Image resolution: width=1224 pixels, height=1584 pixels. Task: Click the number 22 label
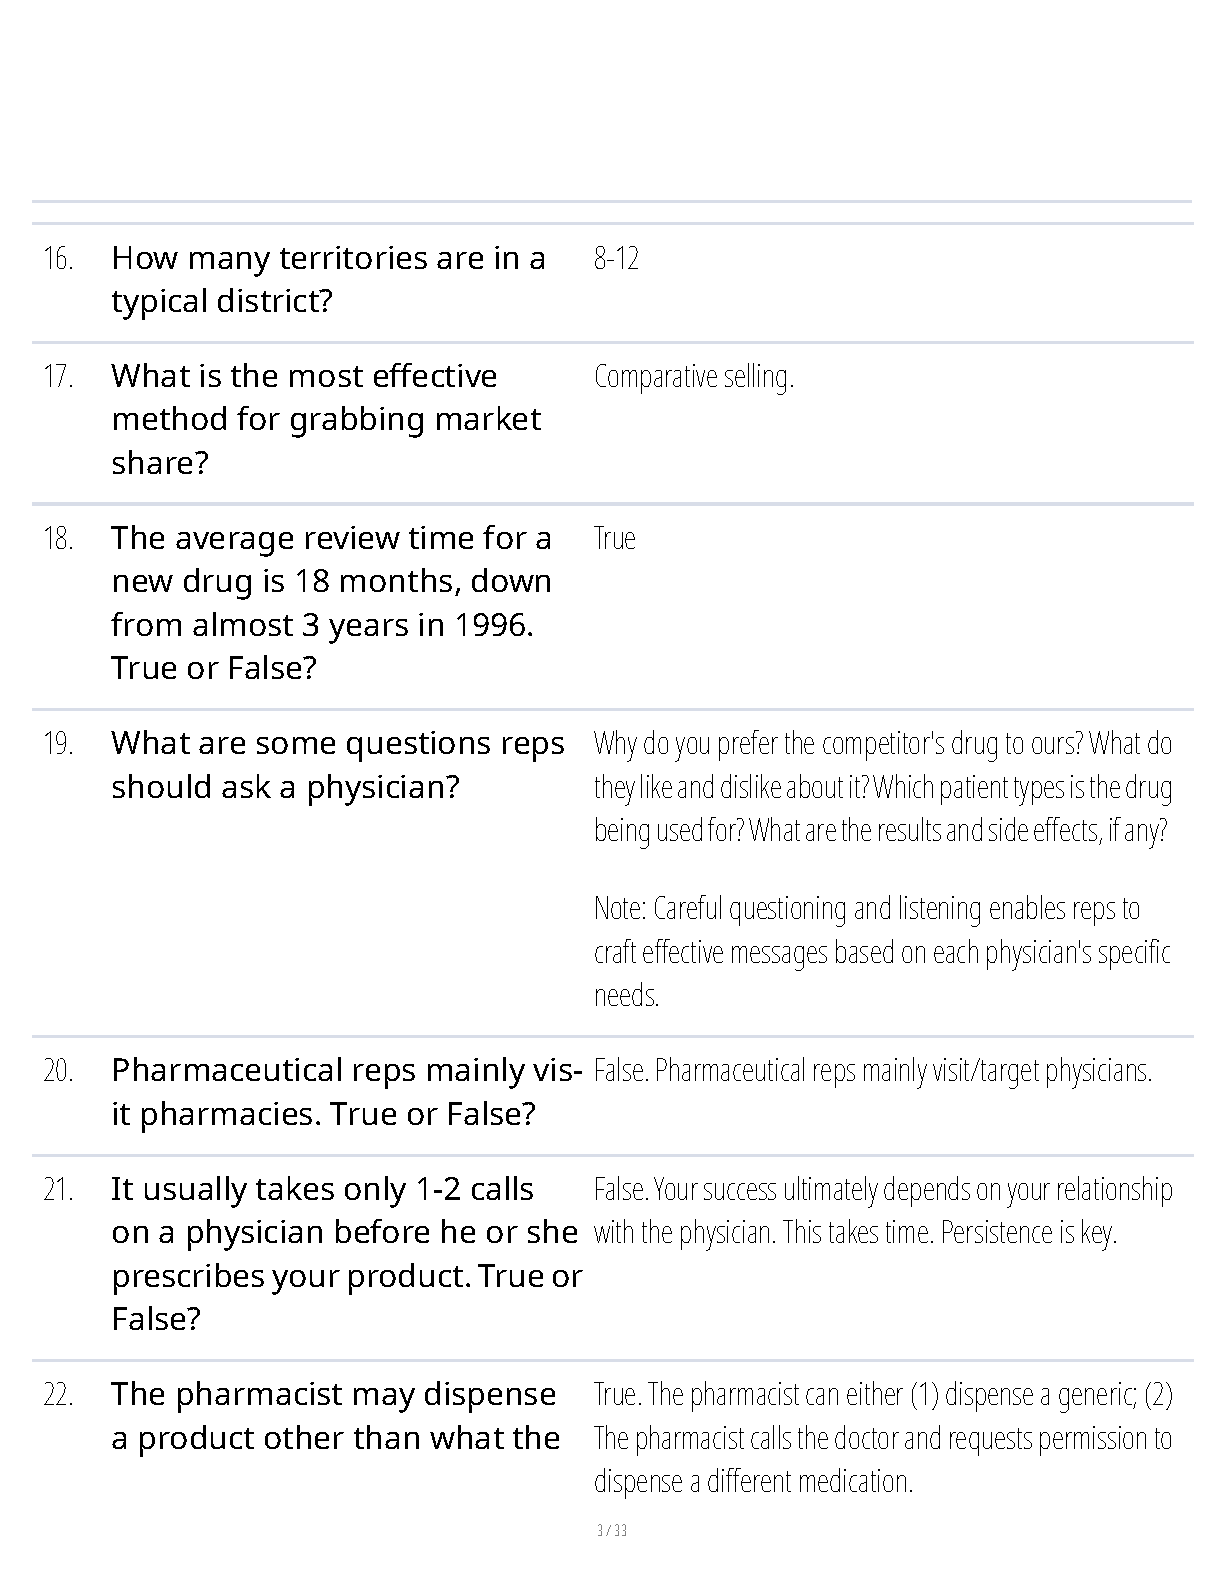58,1395
